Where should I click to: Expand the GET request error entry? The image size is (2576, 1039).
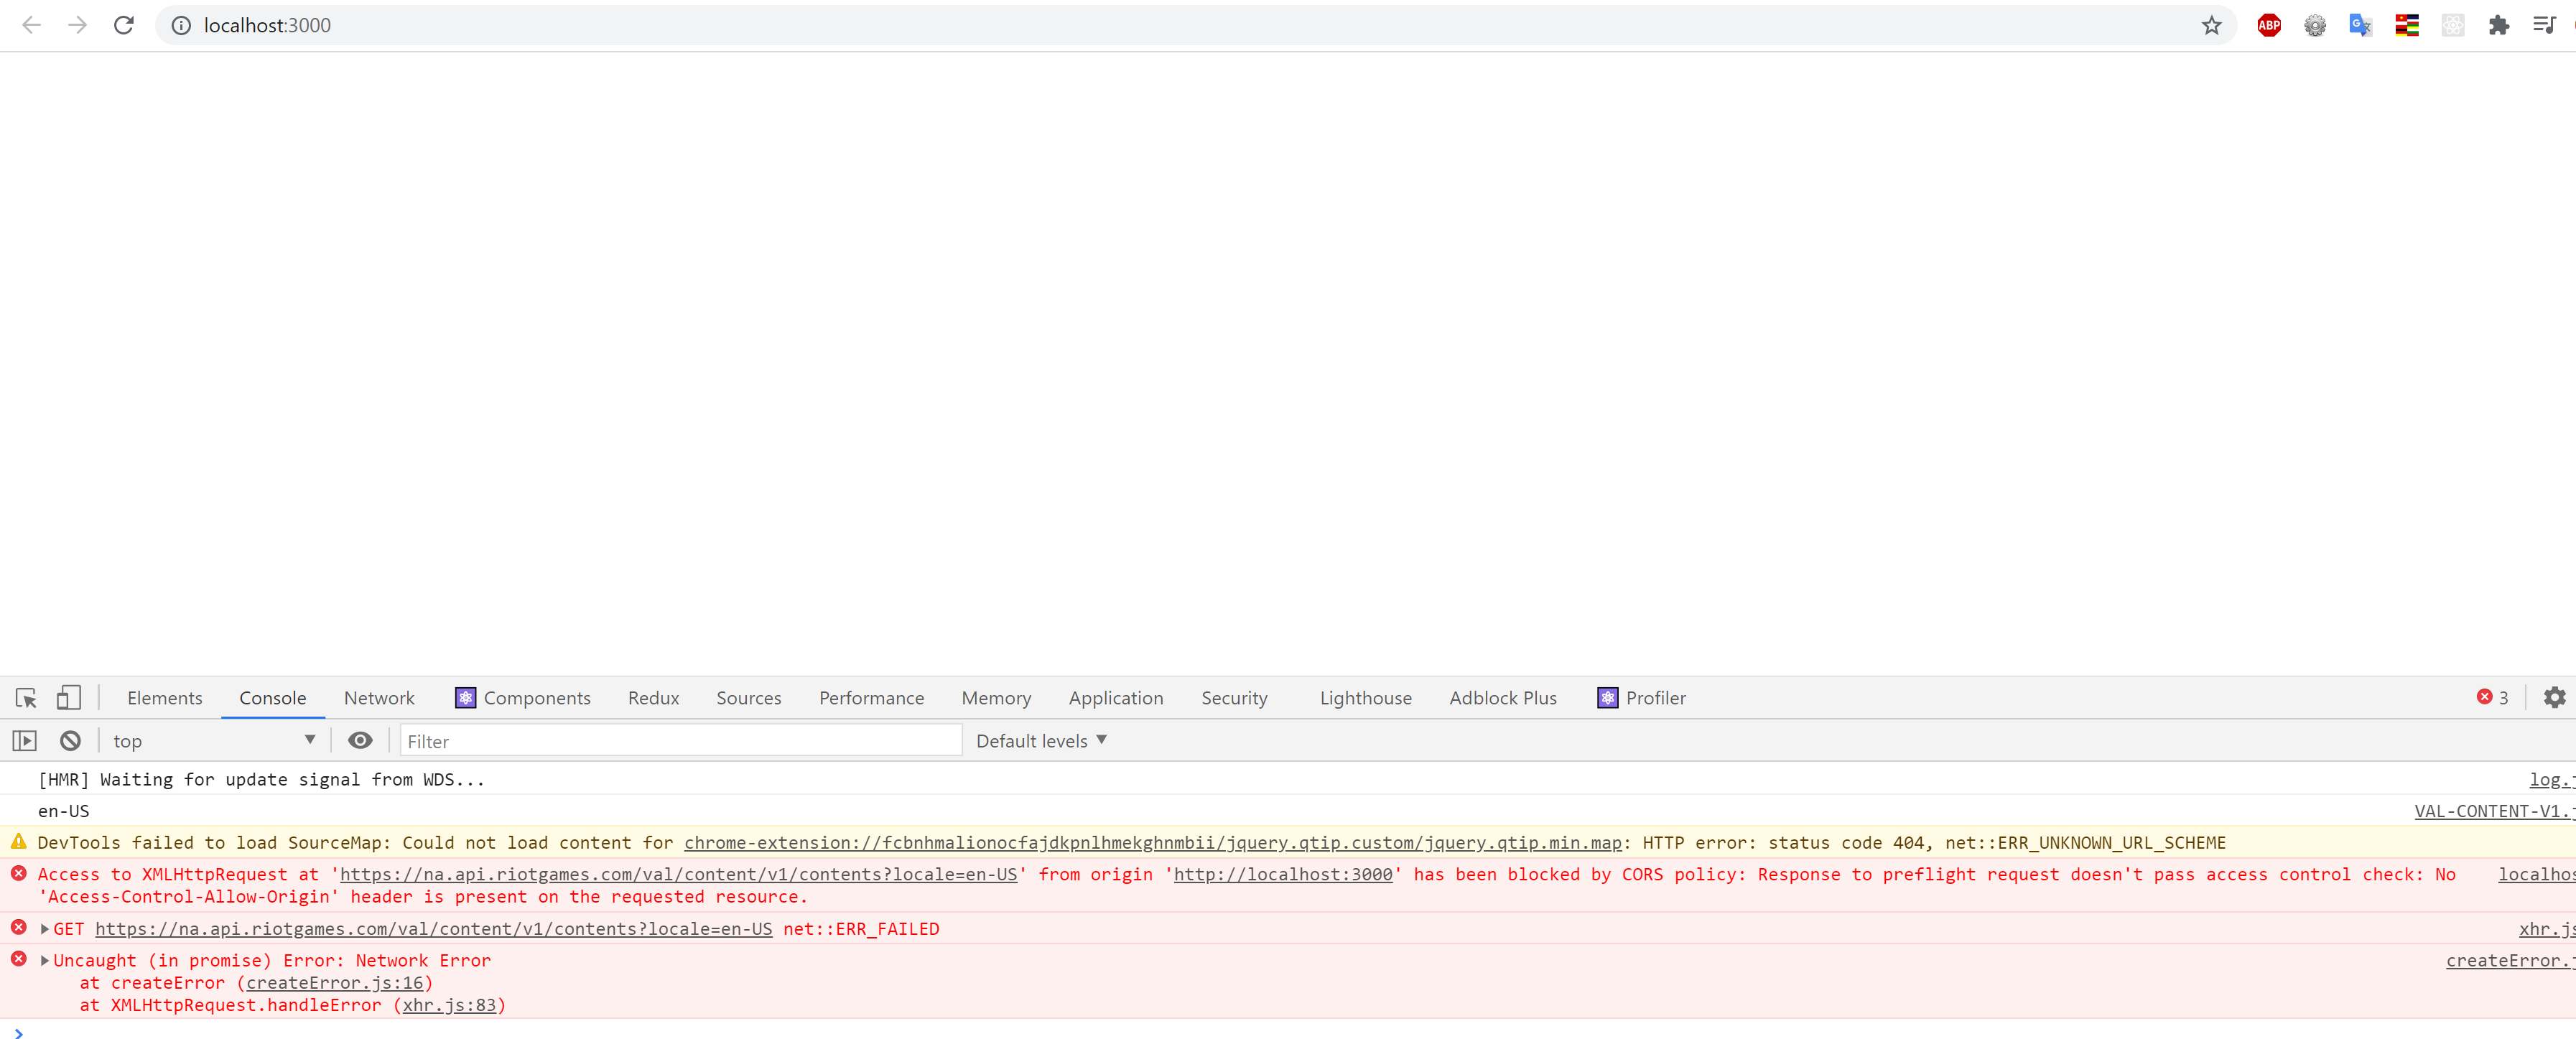coord(44,928)
